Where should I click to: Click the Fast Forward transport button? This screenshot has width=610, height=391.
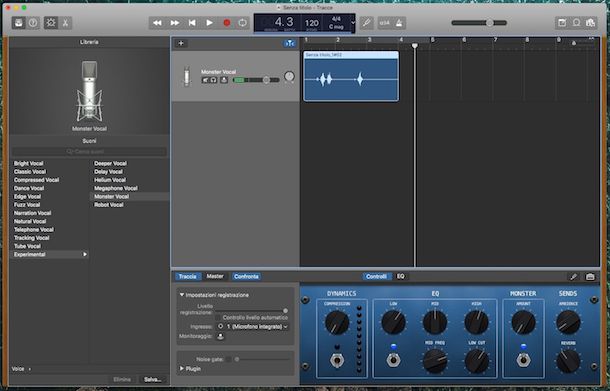pyautogui.click(x=175, y=23)
